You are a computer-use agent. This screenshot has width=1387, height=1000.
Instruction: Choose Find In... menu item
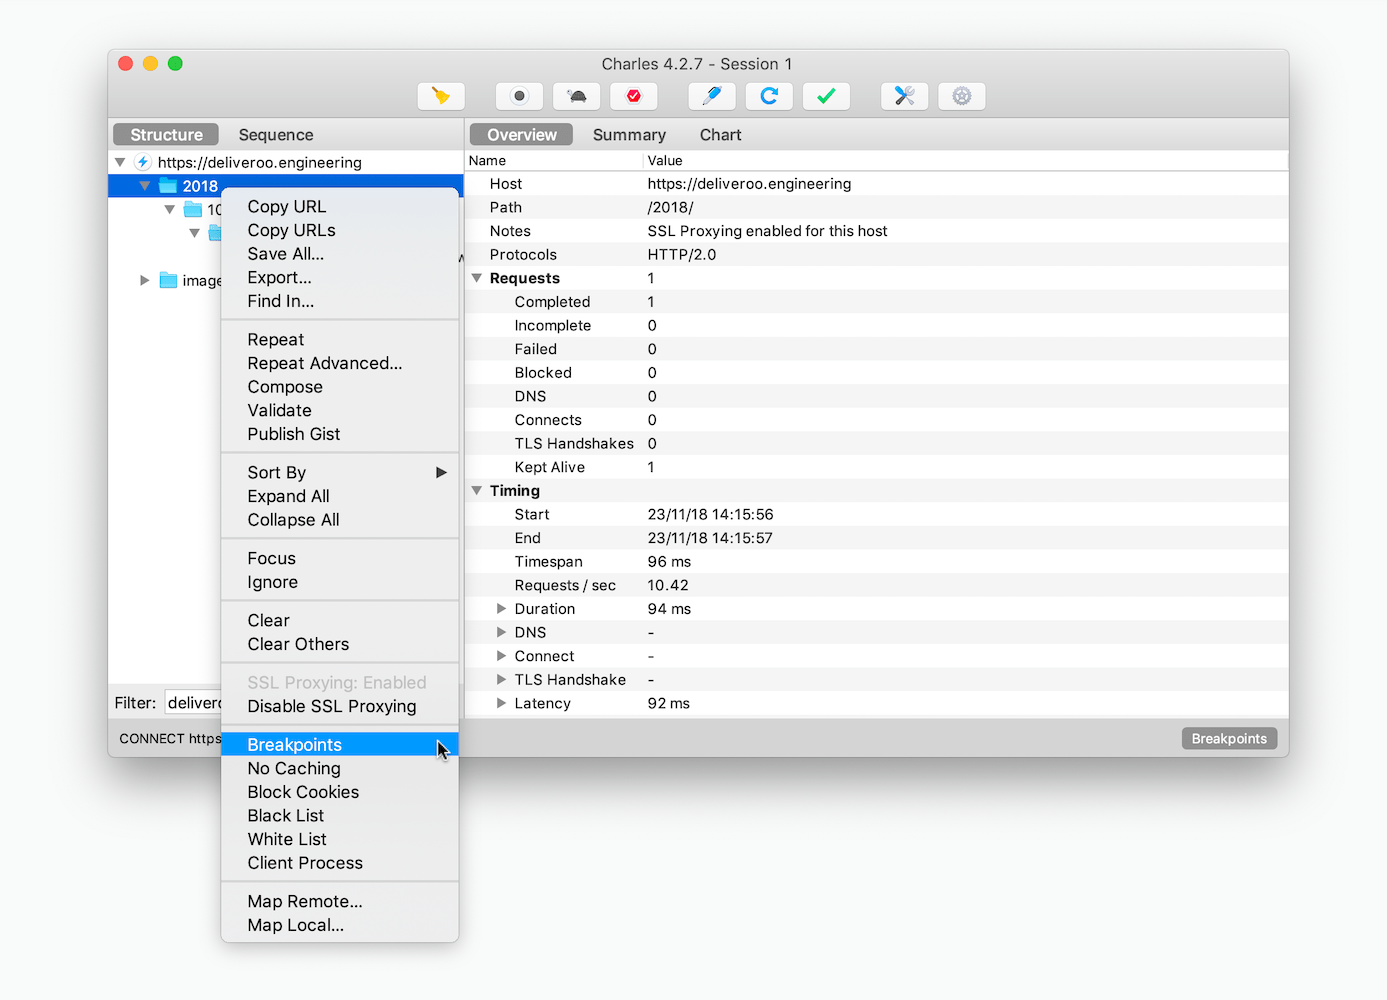tap(340, 301)
